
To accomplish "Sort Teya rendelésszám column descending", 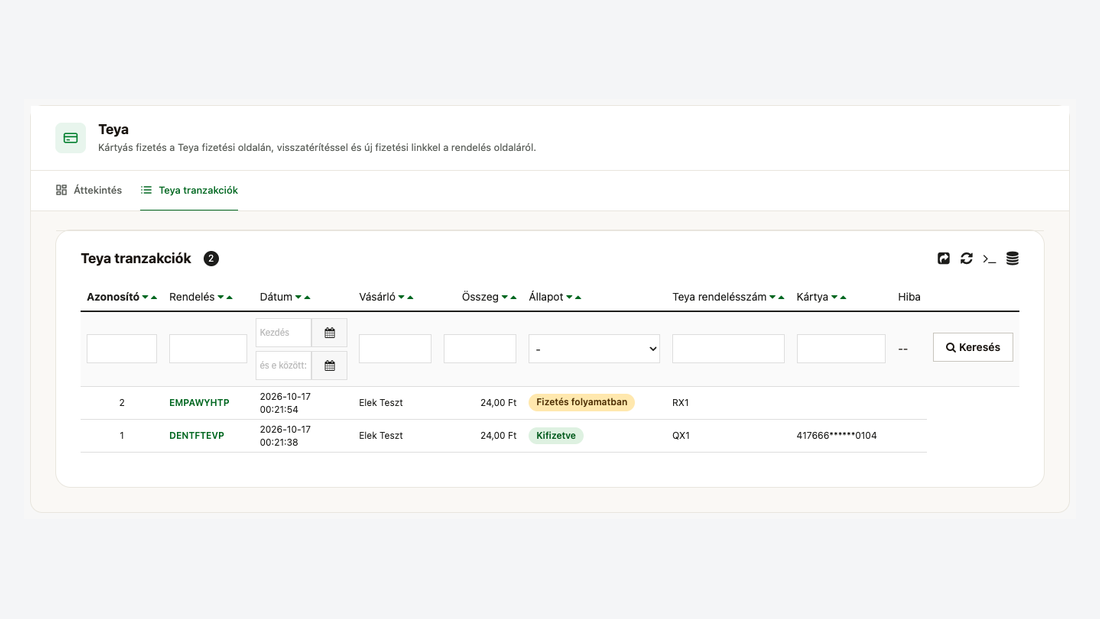I will [x=772, y=298].
